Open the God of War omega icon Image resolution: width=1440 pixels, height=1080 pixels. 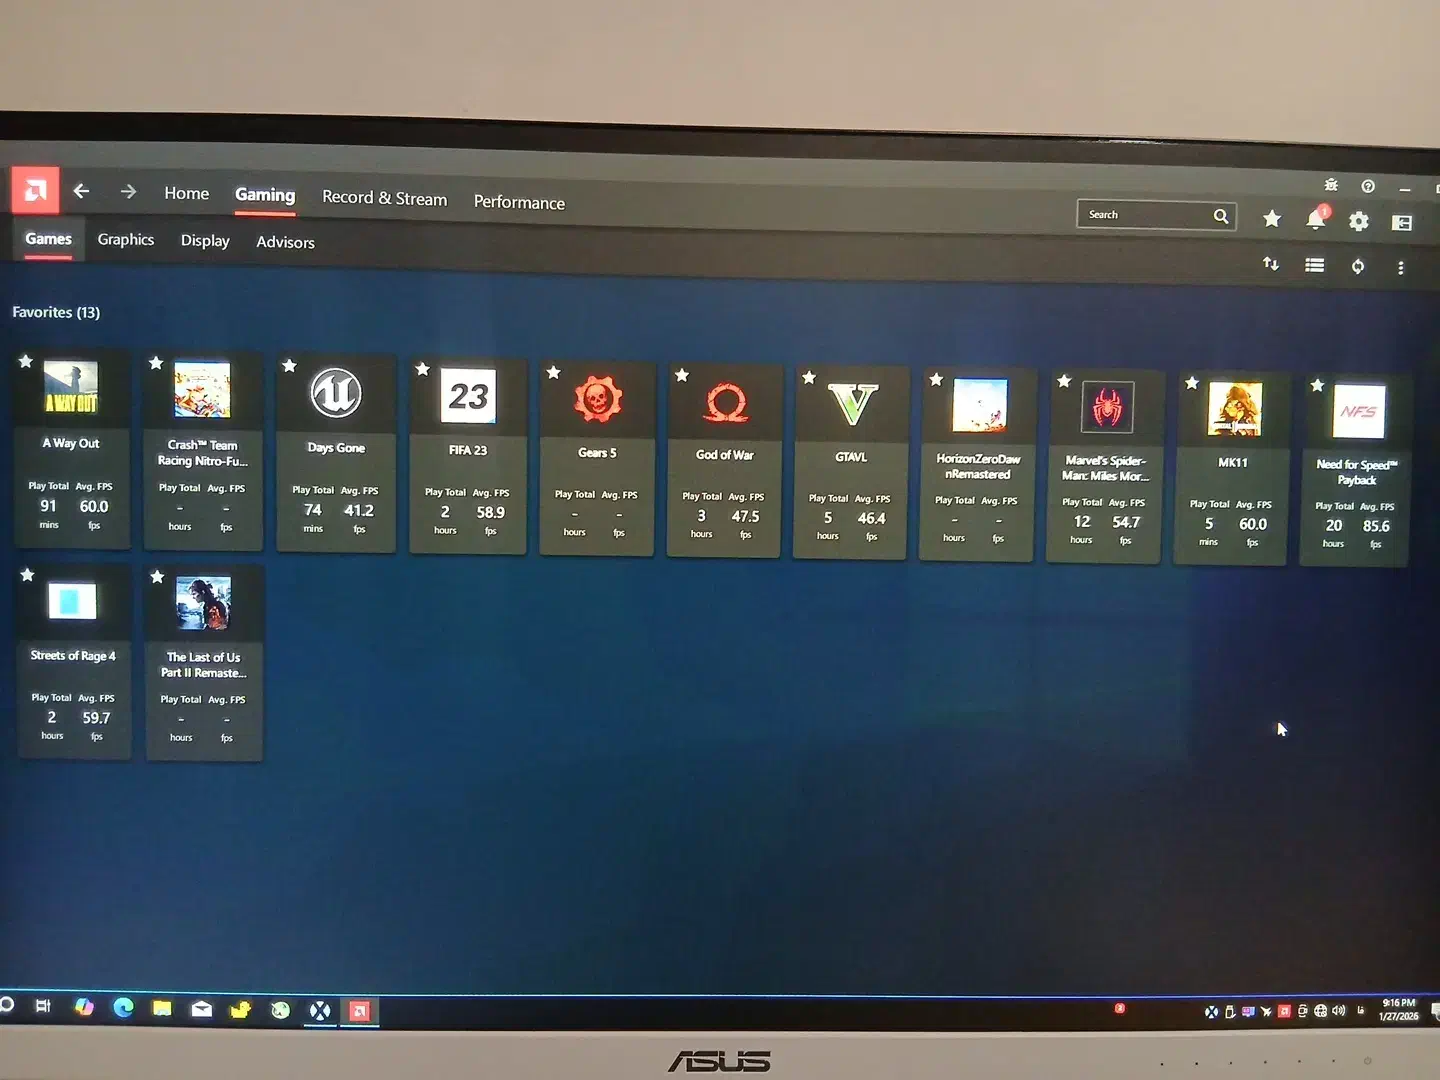(x=726, y=402)
